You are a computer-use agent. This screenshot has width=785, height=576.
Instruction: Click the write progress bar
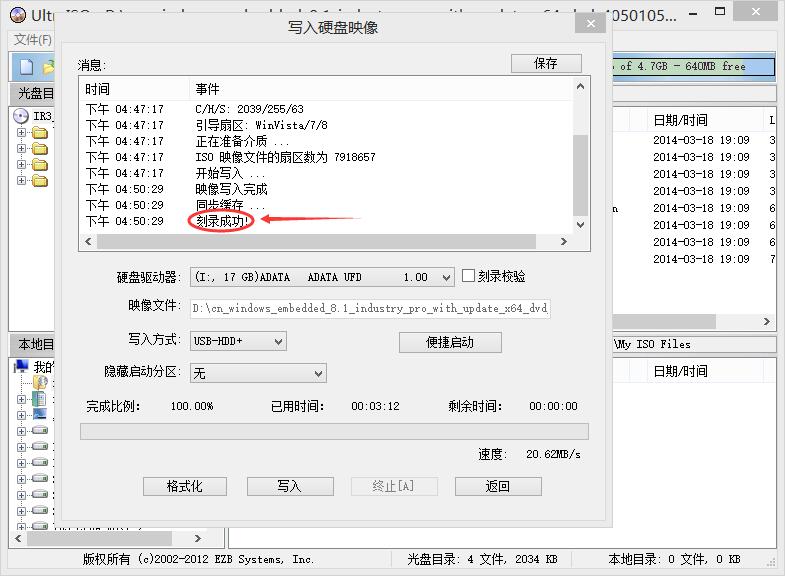tap(334, 431)
